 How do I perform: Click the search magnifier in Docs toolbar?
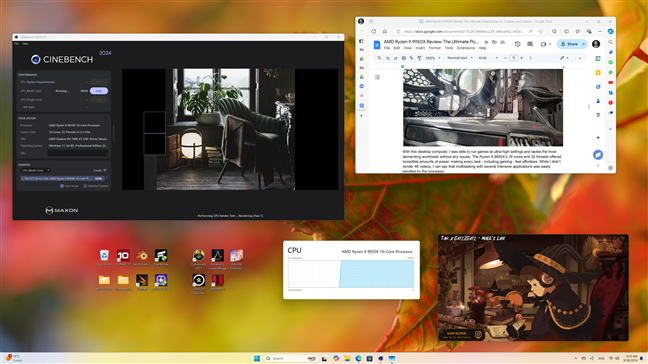click(x=379, y=58)
